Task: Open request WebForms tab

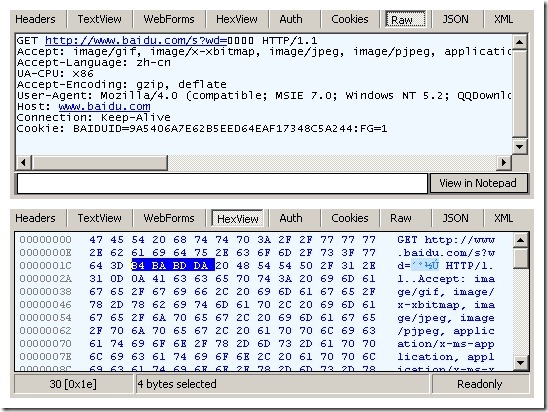Action: [169, 19]
